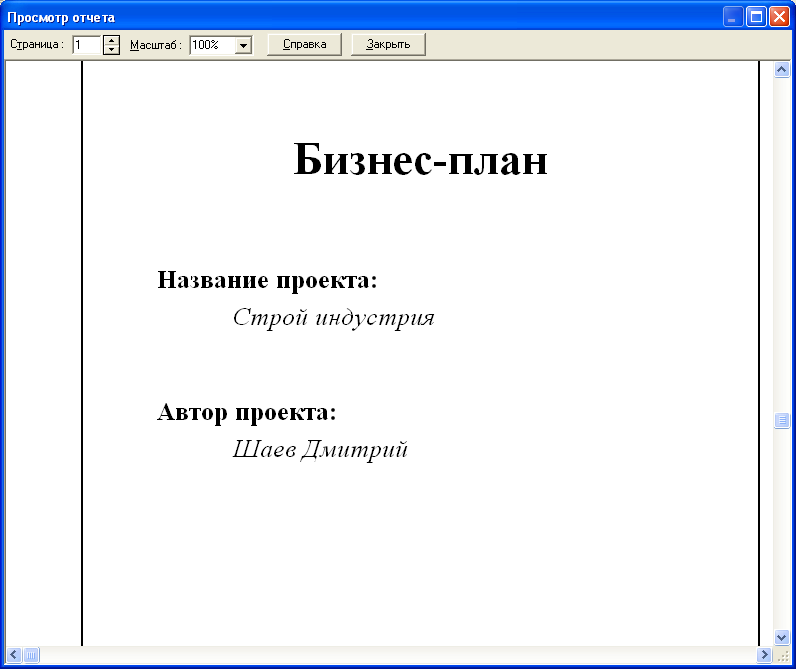The height and width of the screenshot is (669, 796).
Task: Click into the Страница number field
Action: click(x=87, y=45)
